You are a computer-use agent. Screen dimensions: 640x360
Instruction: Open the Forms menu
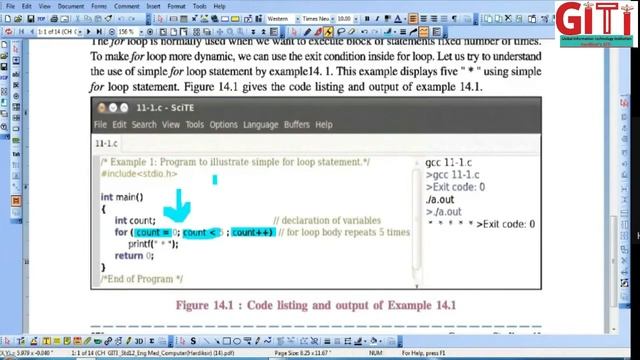coord(99,6)
